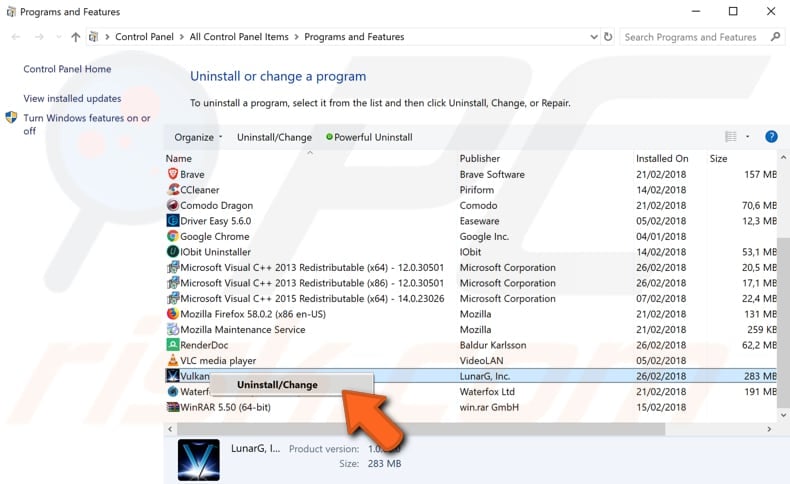The height and width of the screenshot is (484, 790).
Task: Open the Organize dropdown menu
Action: [x=198, y=137]
